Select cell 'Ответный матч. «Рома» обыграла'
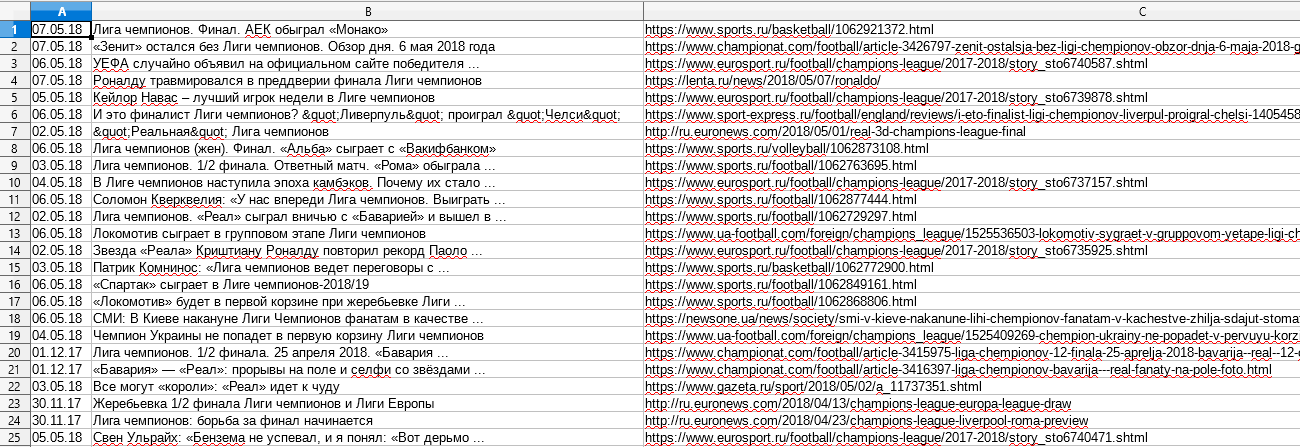Image resolution: width=1300 pixels, height=447 pixels. tap(367, 166)
